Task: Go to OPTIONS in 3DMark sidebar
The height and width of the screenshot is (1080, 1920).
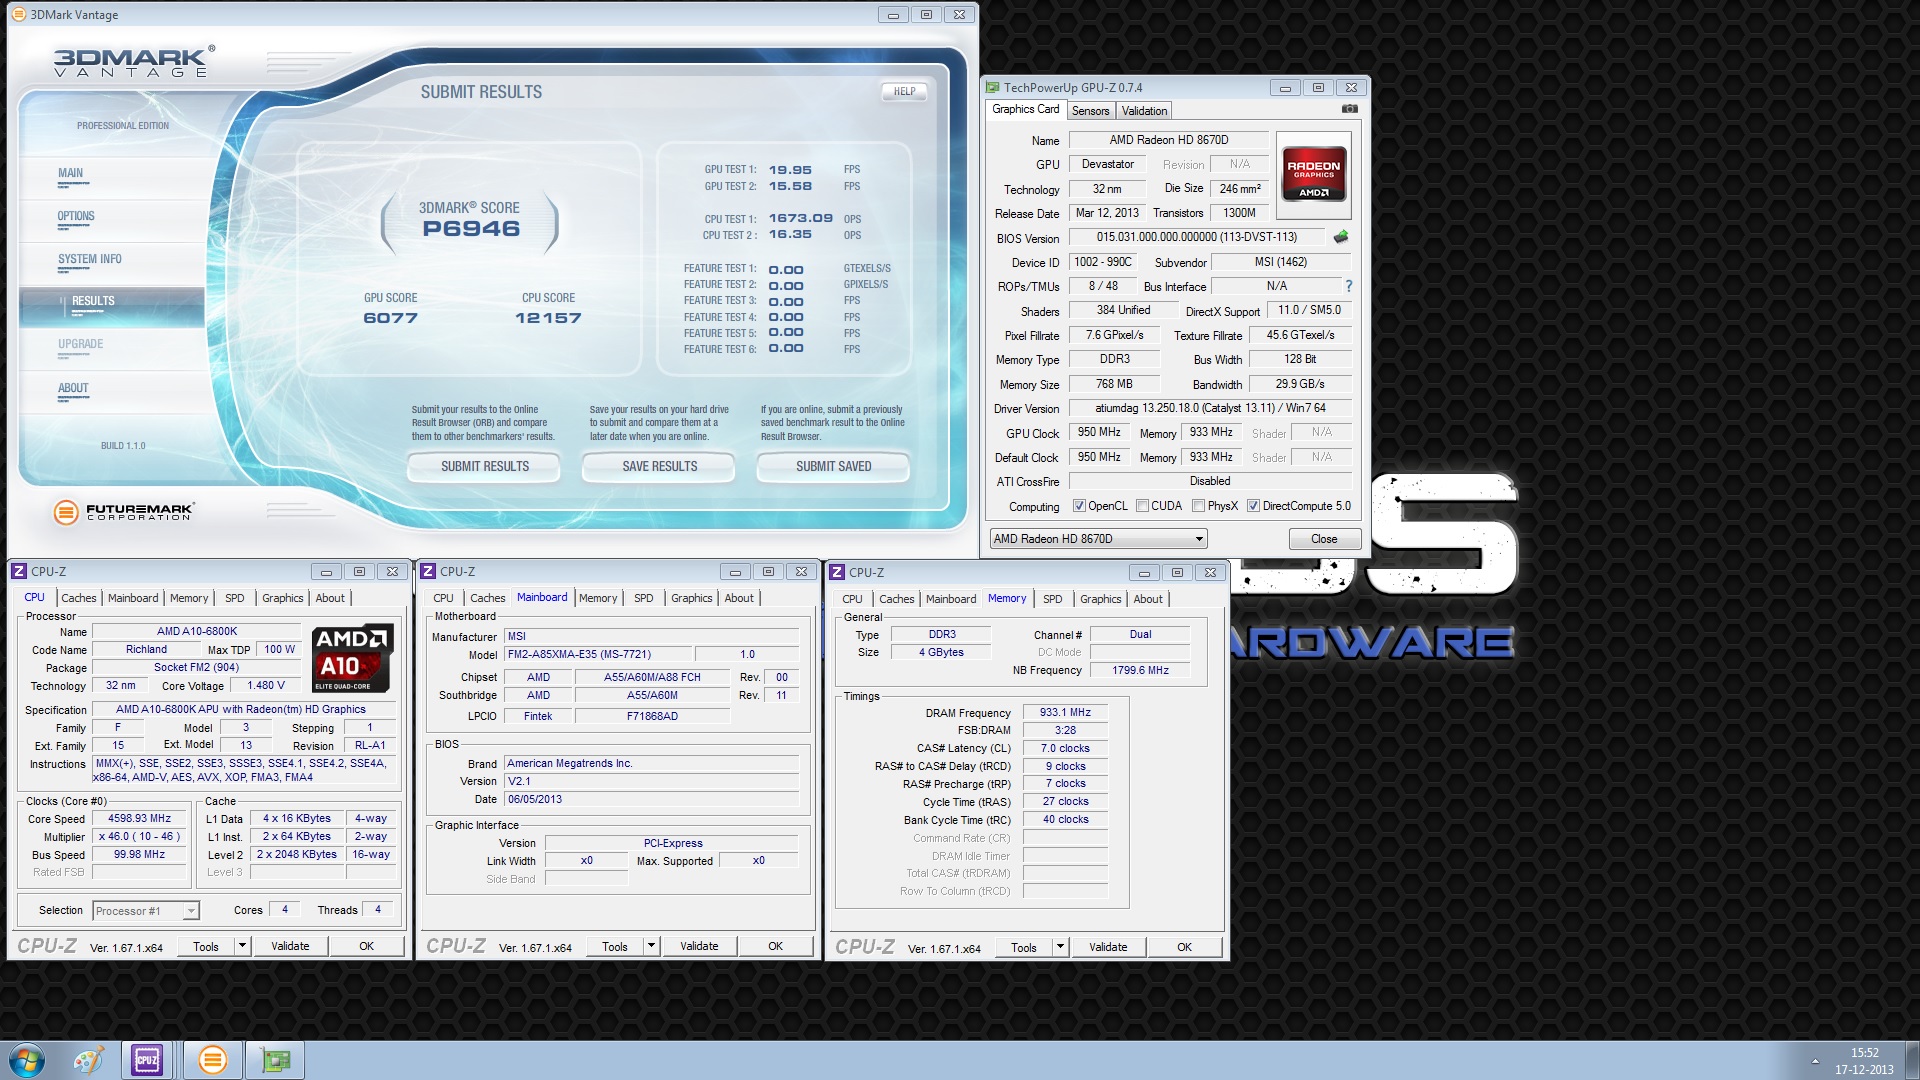Action: 76,216
